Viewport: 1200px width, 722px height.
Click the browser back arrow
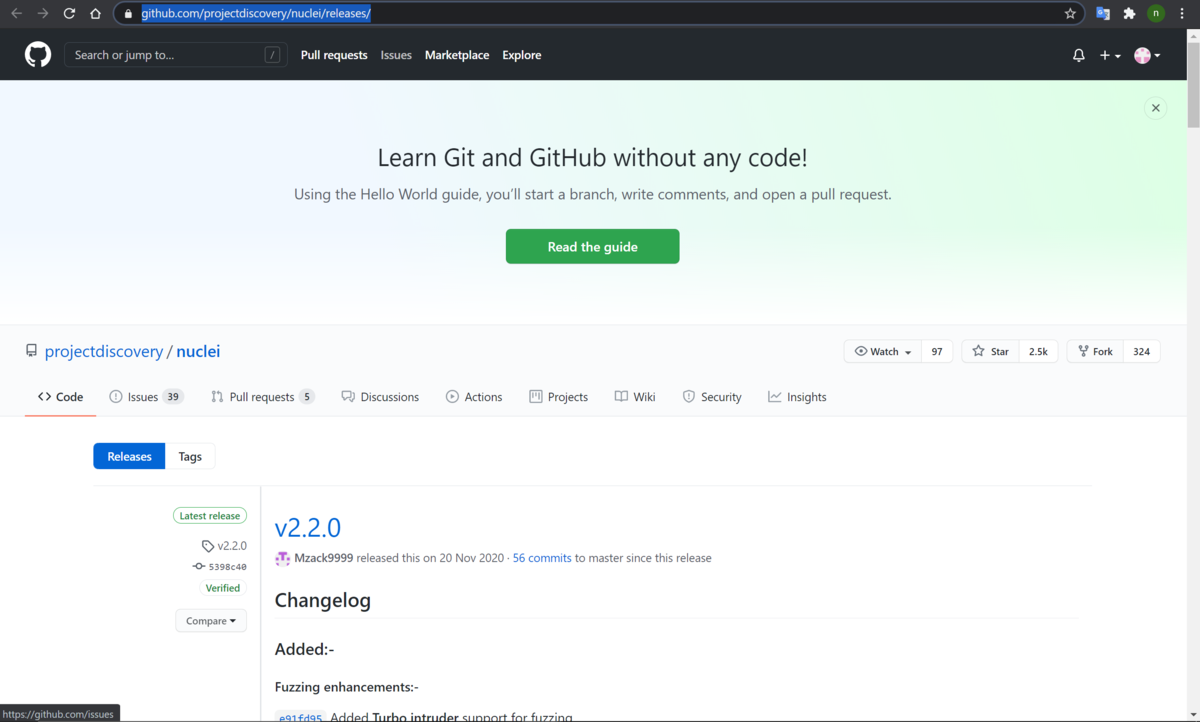point(17,14)
